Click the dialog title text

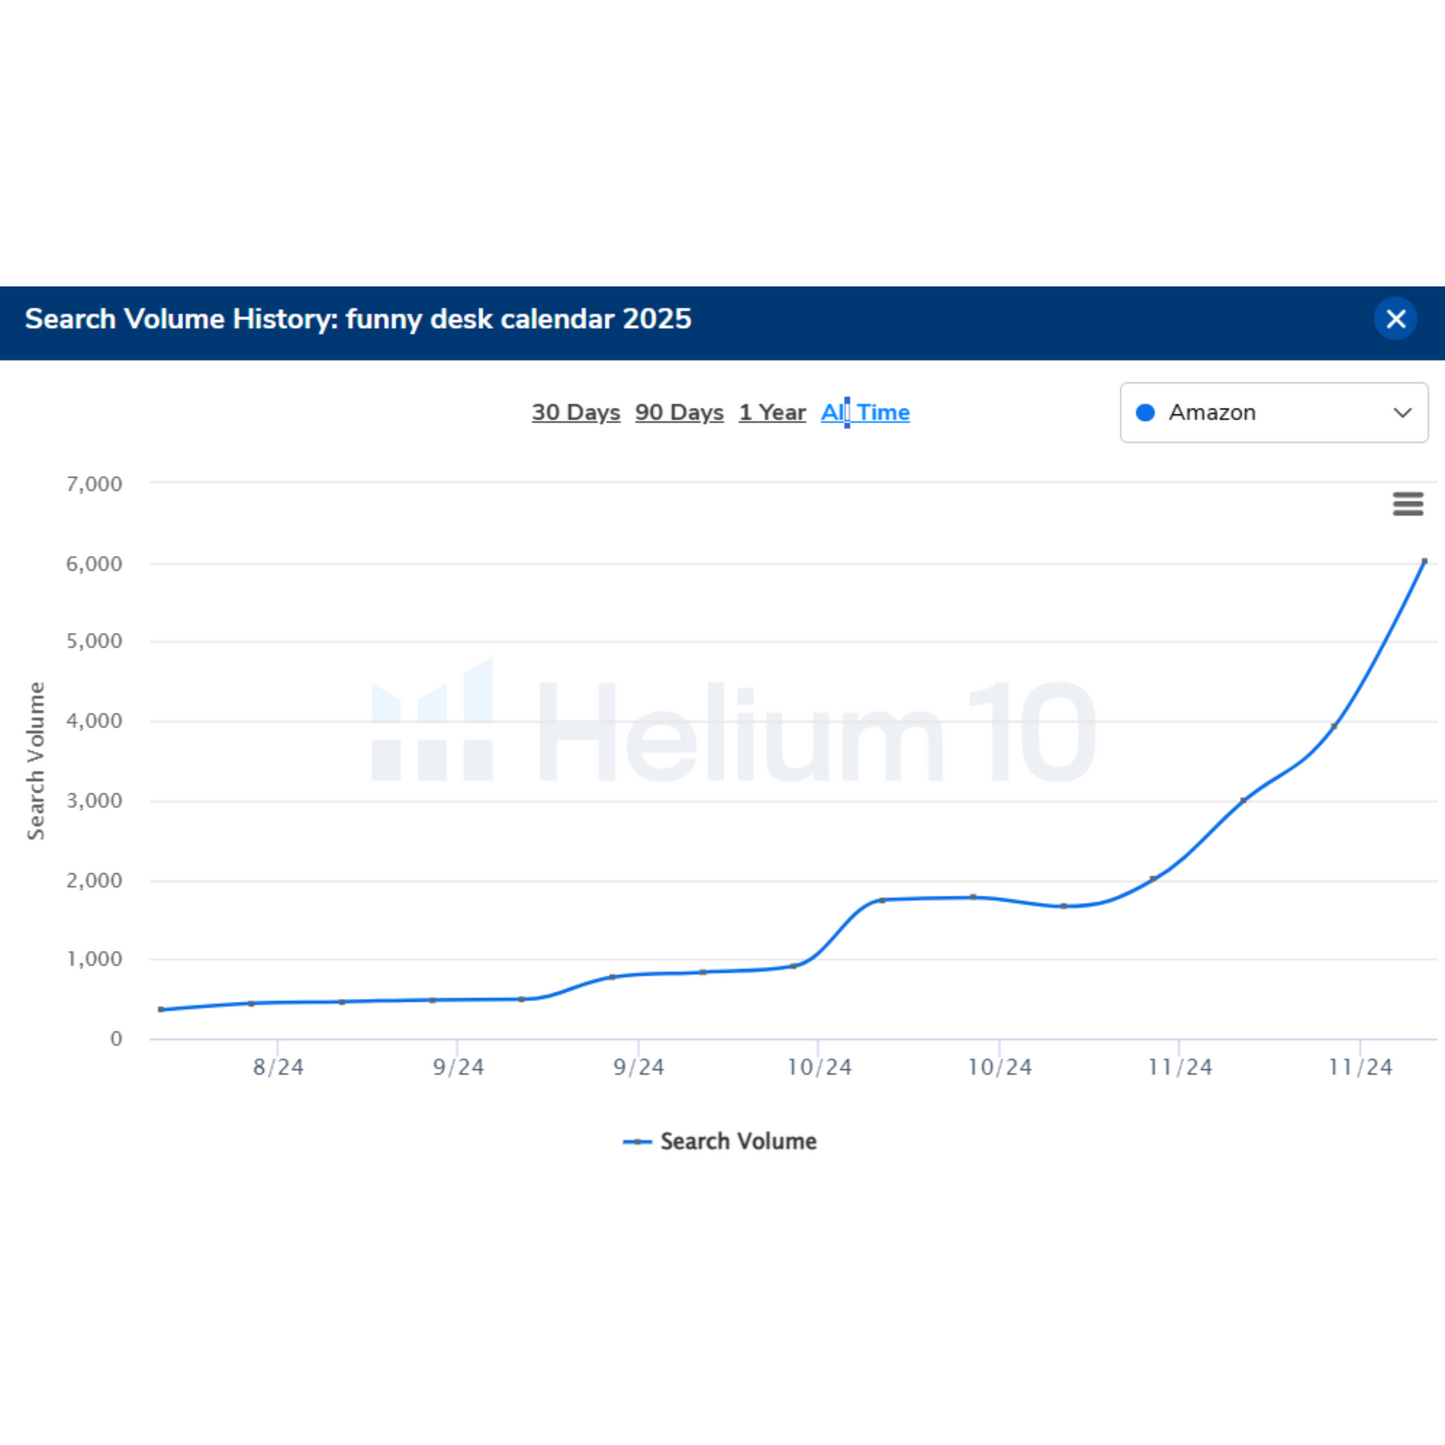pyautogui.click(x=358, y=319)
